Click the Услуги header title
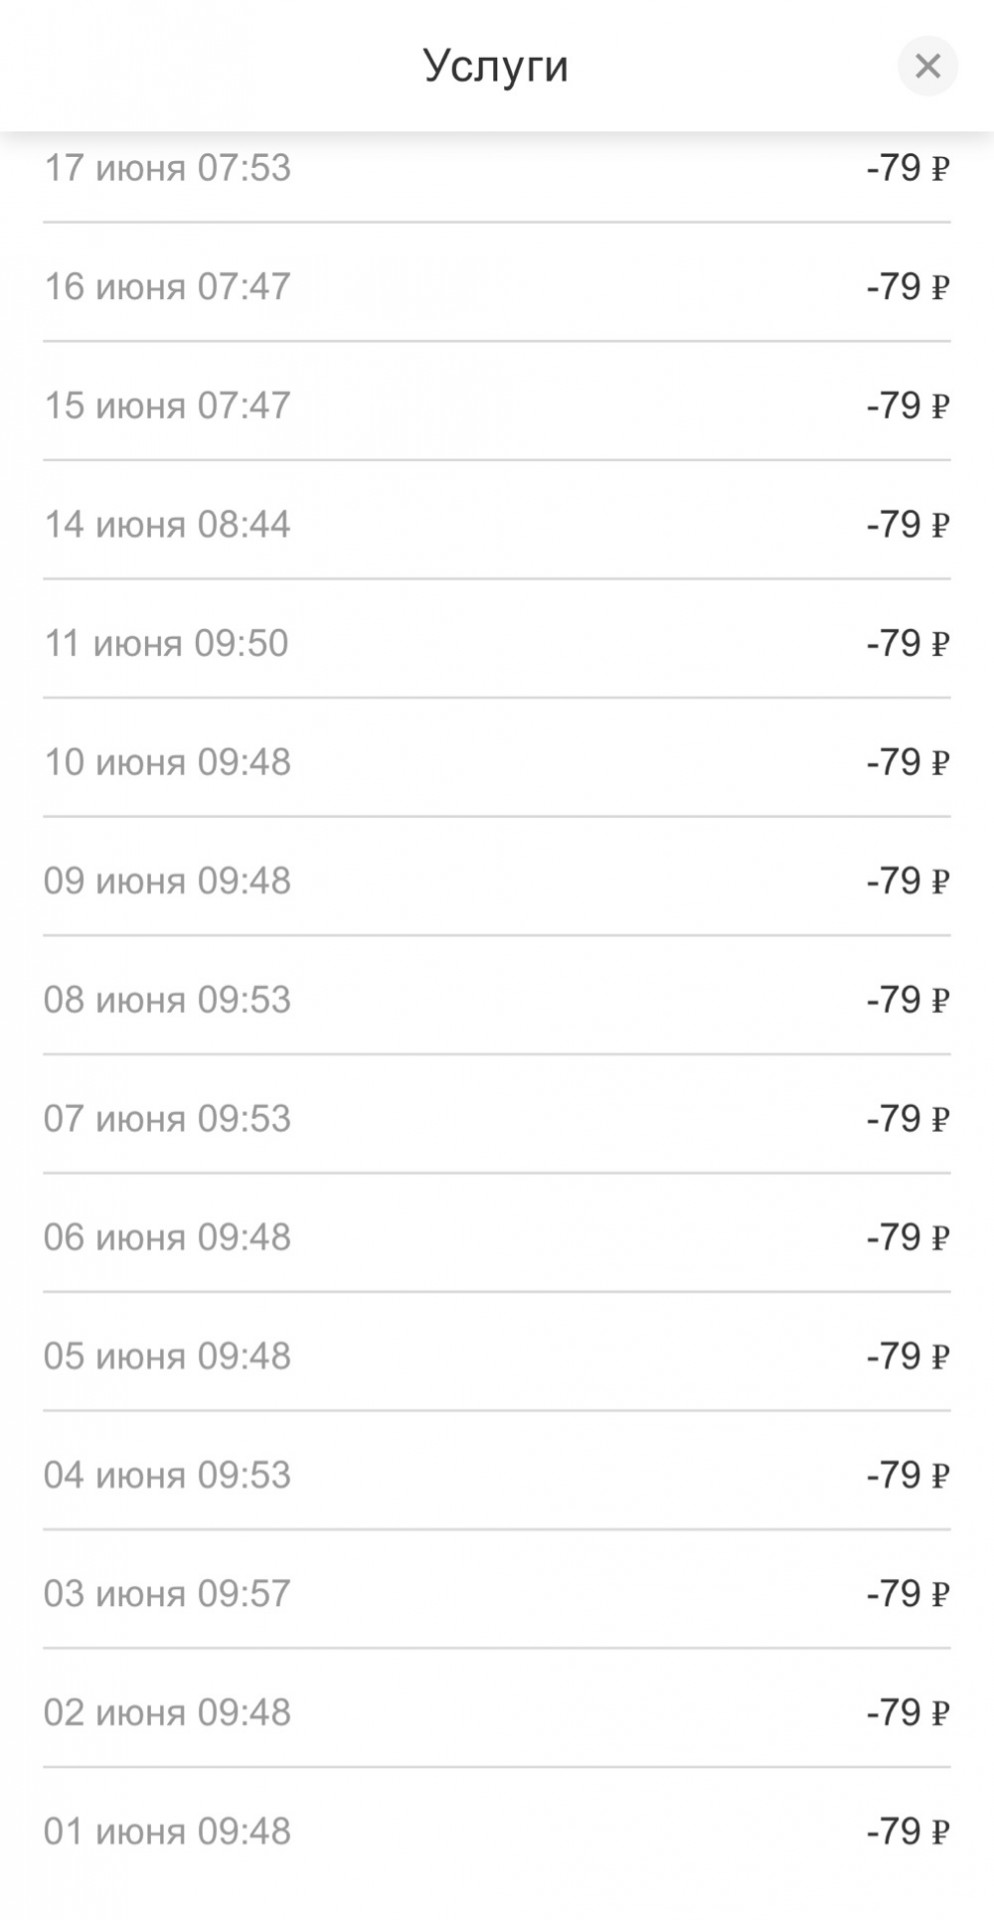Viewport: 994px width, 1920px height. [x=496, y=66]
